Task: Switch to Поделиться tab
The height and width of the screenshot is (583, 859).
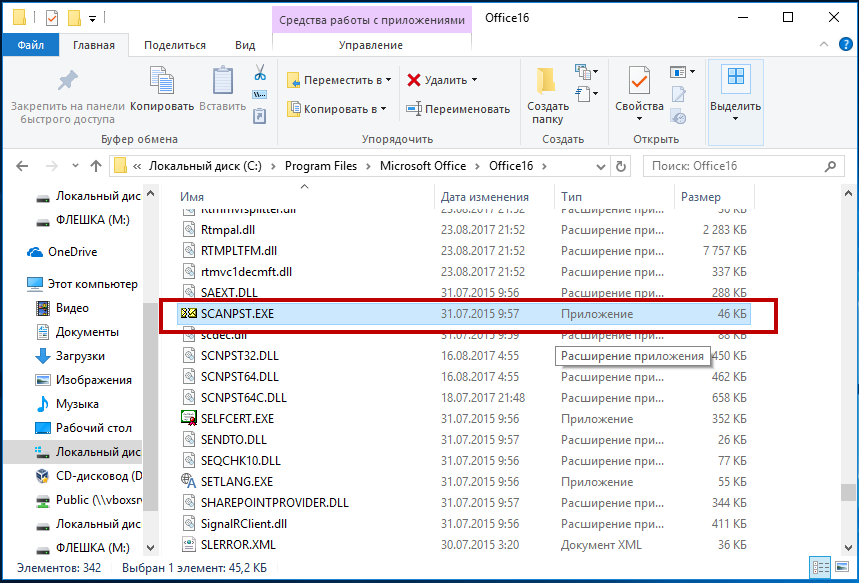Action: pyautogui.click(x=175, y=45)
